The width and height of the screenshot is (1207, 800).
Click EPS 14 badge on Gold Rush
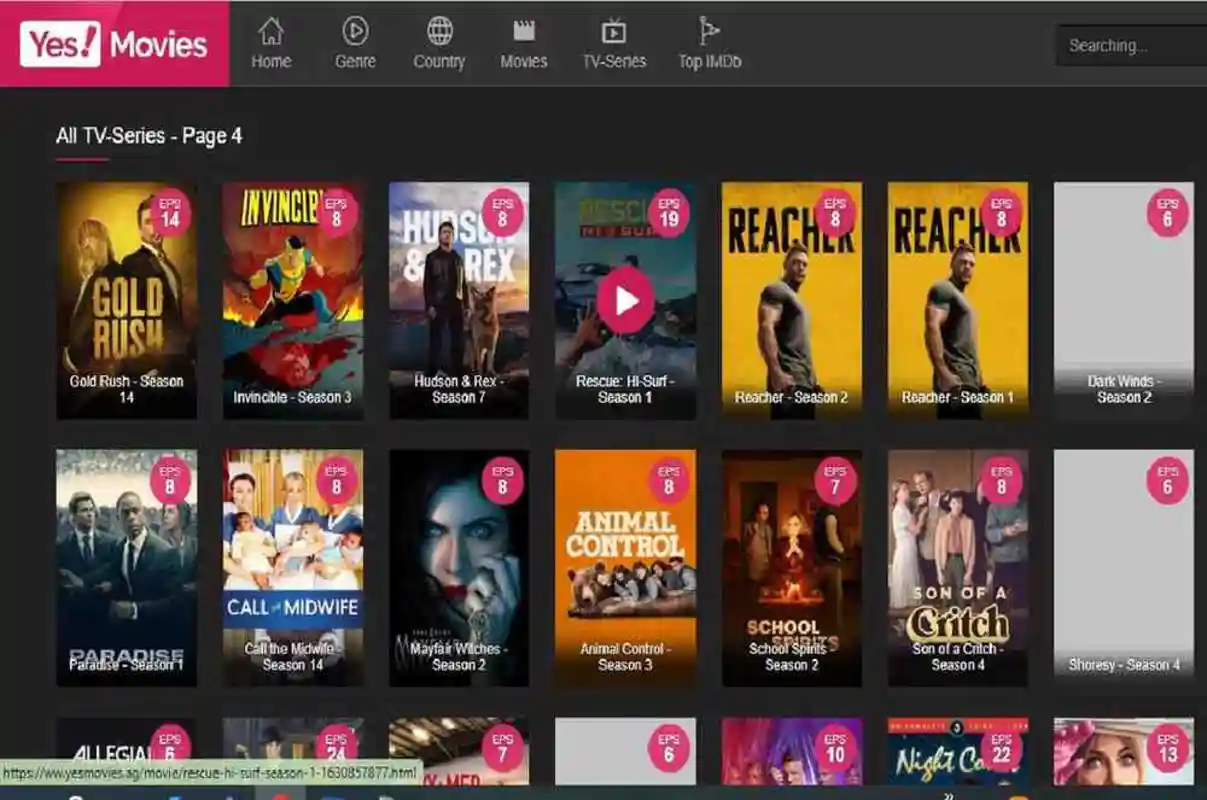[170, 213]
